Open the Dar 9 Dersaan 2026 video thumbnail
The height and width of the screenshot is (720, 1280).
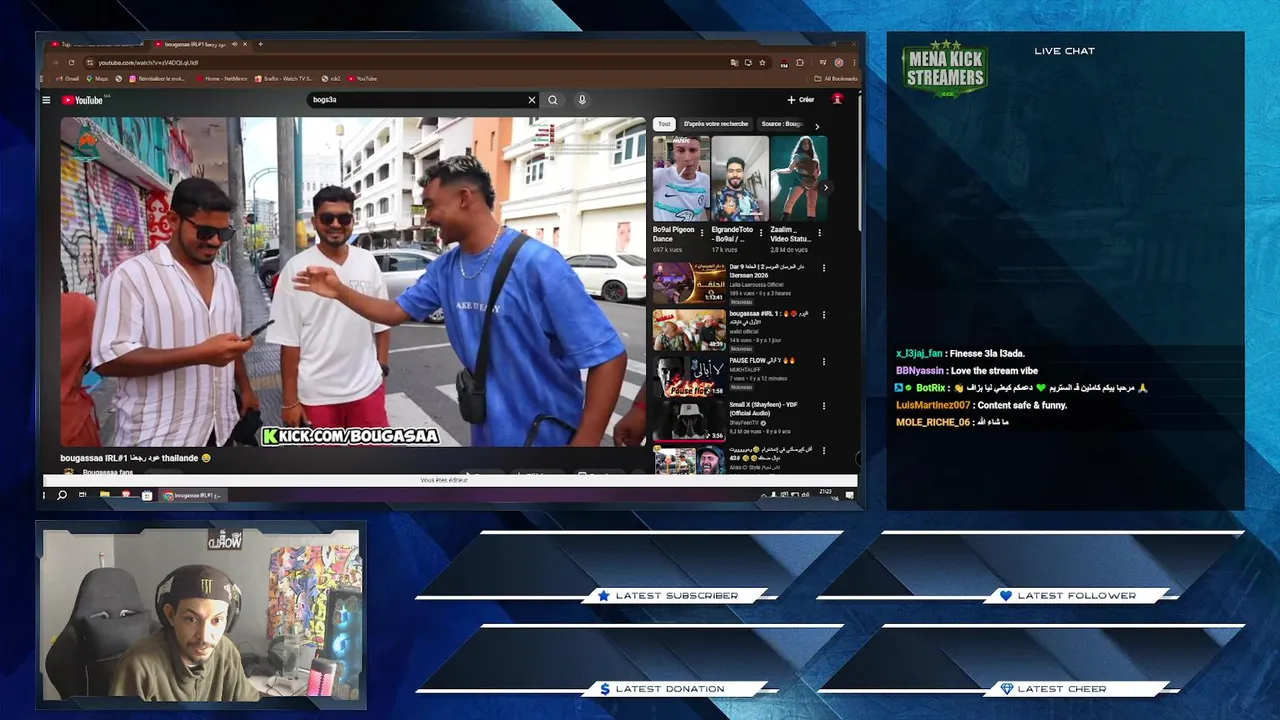689,282
